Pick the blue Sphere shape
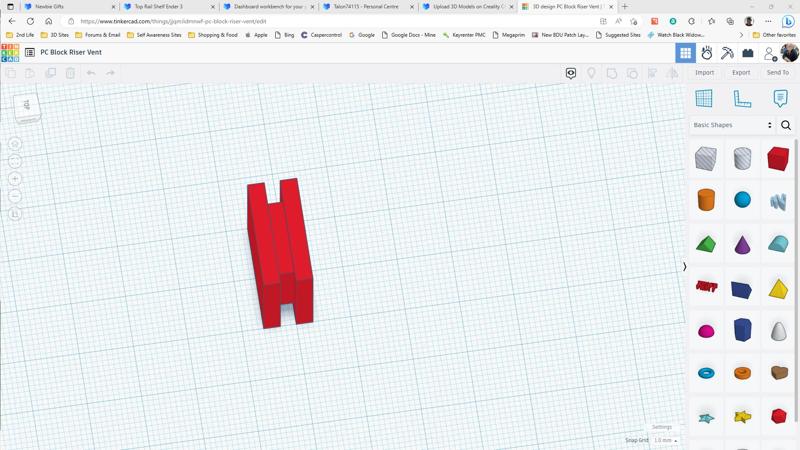The image size is (800, 450). coord(742,199)
